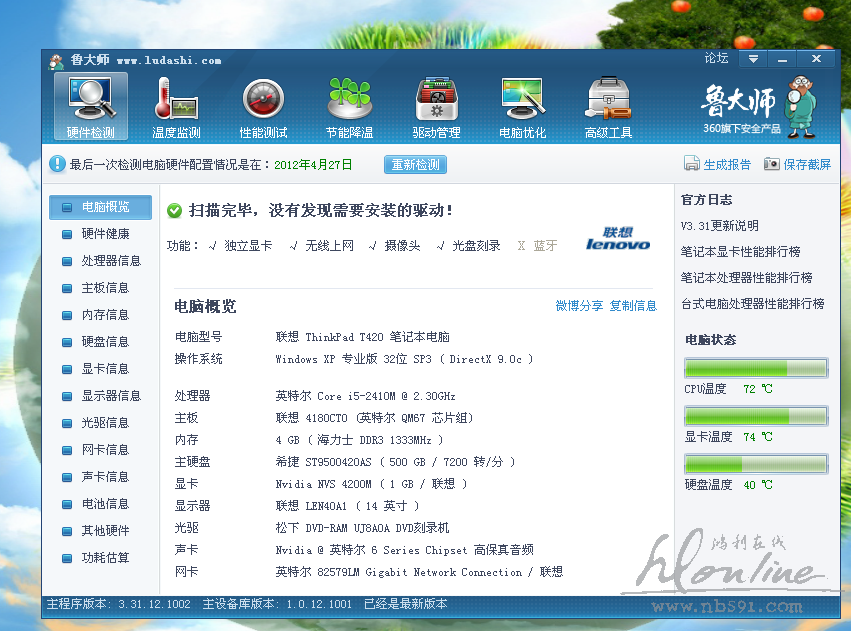Click the 复制信息 copy info link
This screenshot has height=631, width=851.
click(633, 306)
